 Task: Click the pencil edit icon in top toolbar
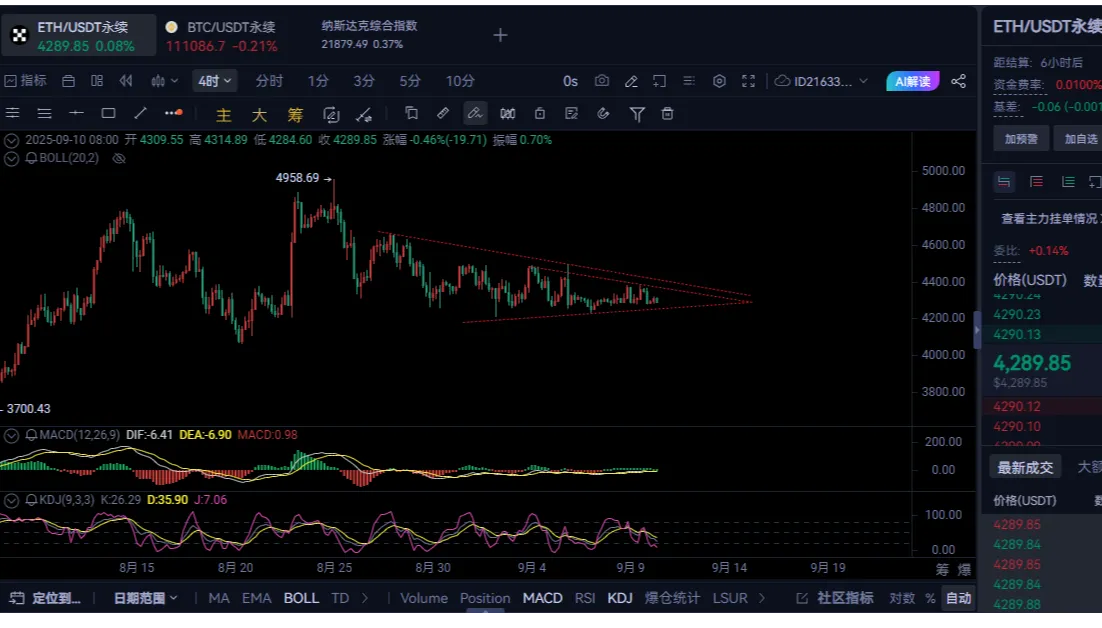[631, 81]
